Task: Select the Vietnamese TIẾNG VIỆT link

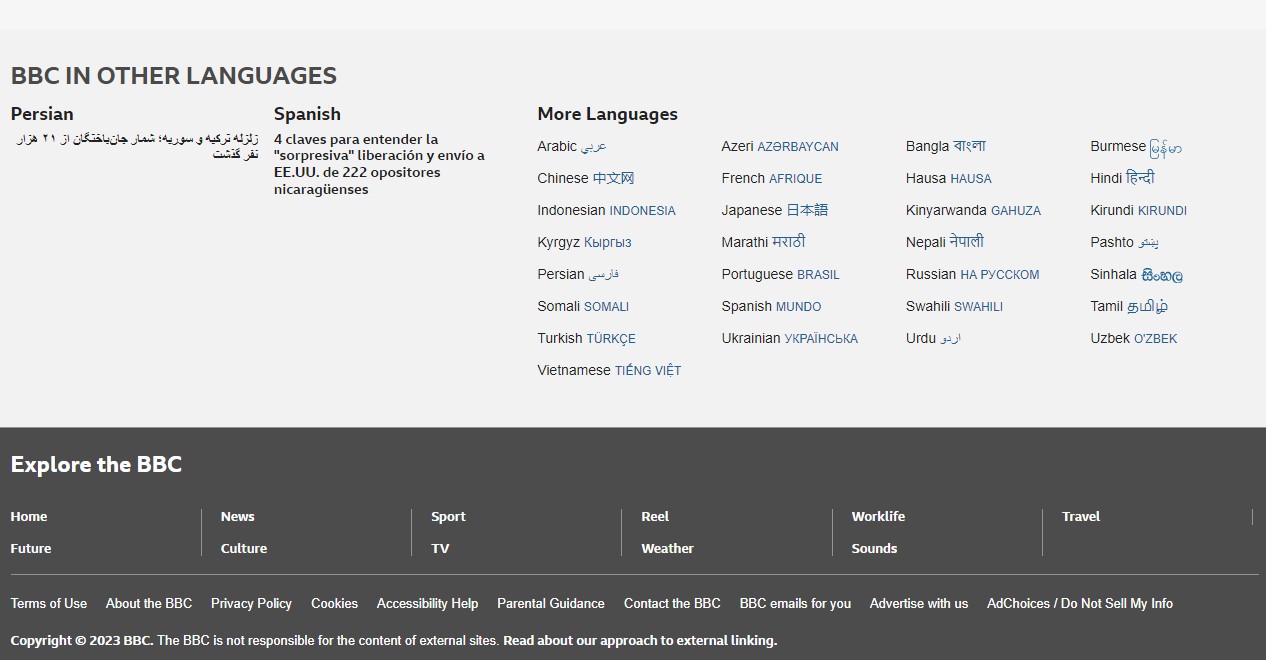Action: 609,370
